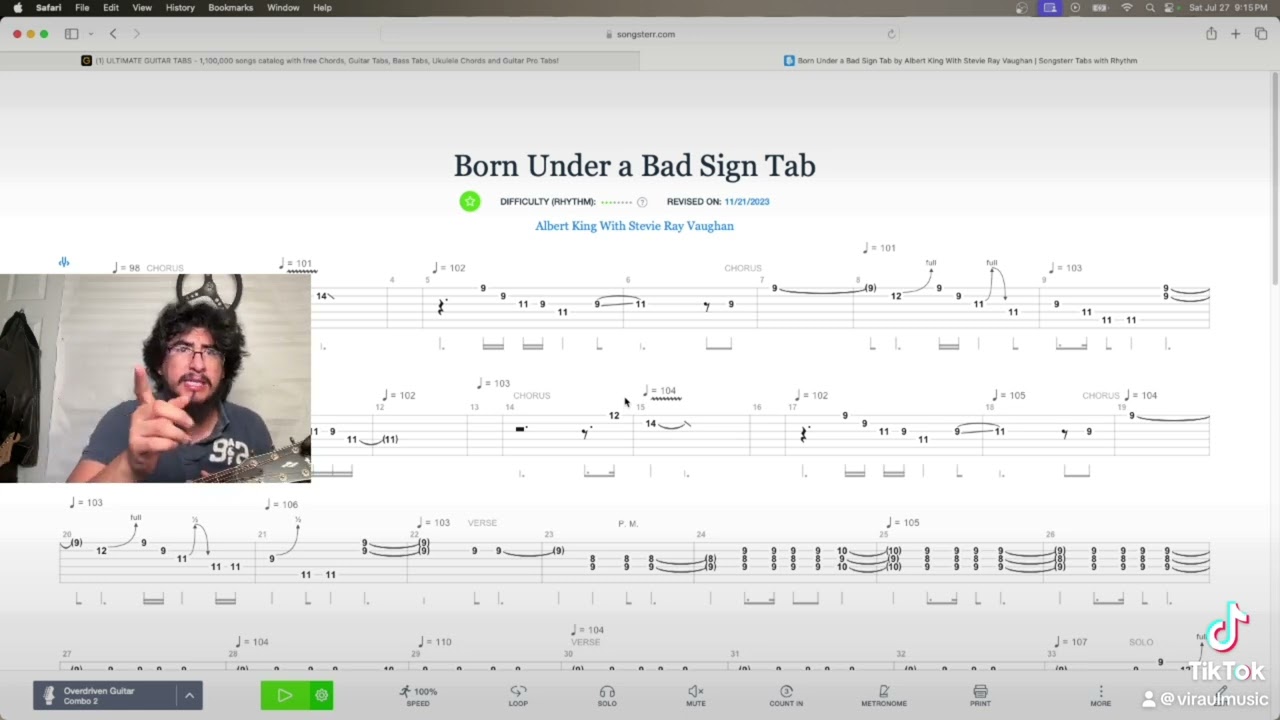1280x720 pixels.
Task: Open the Share sheet icon
Action: pyautogui.click(x=1211, y=34)
